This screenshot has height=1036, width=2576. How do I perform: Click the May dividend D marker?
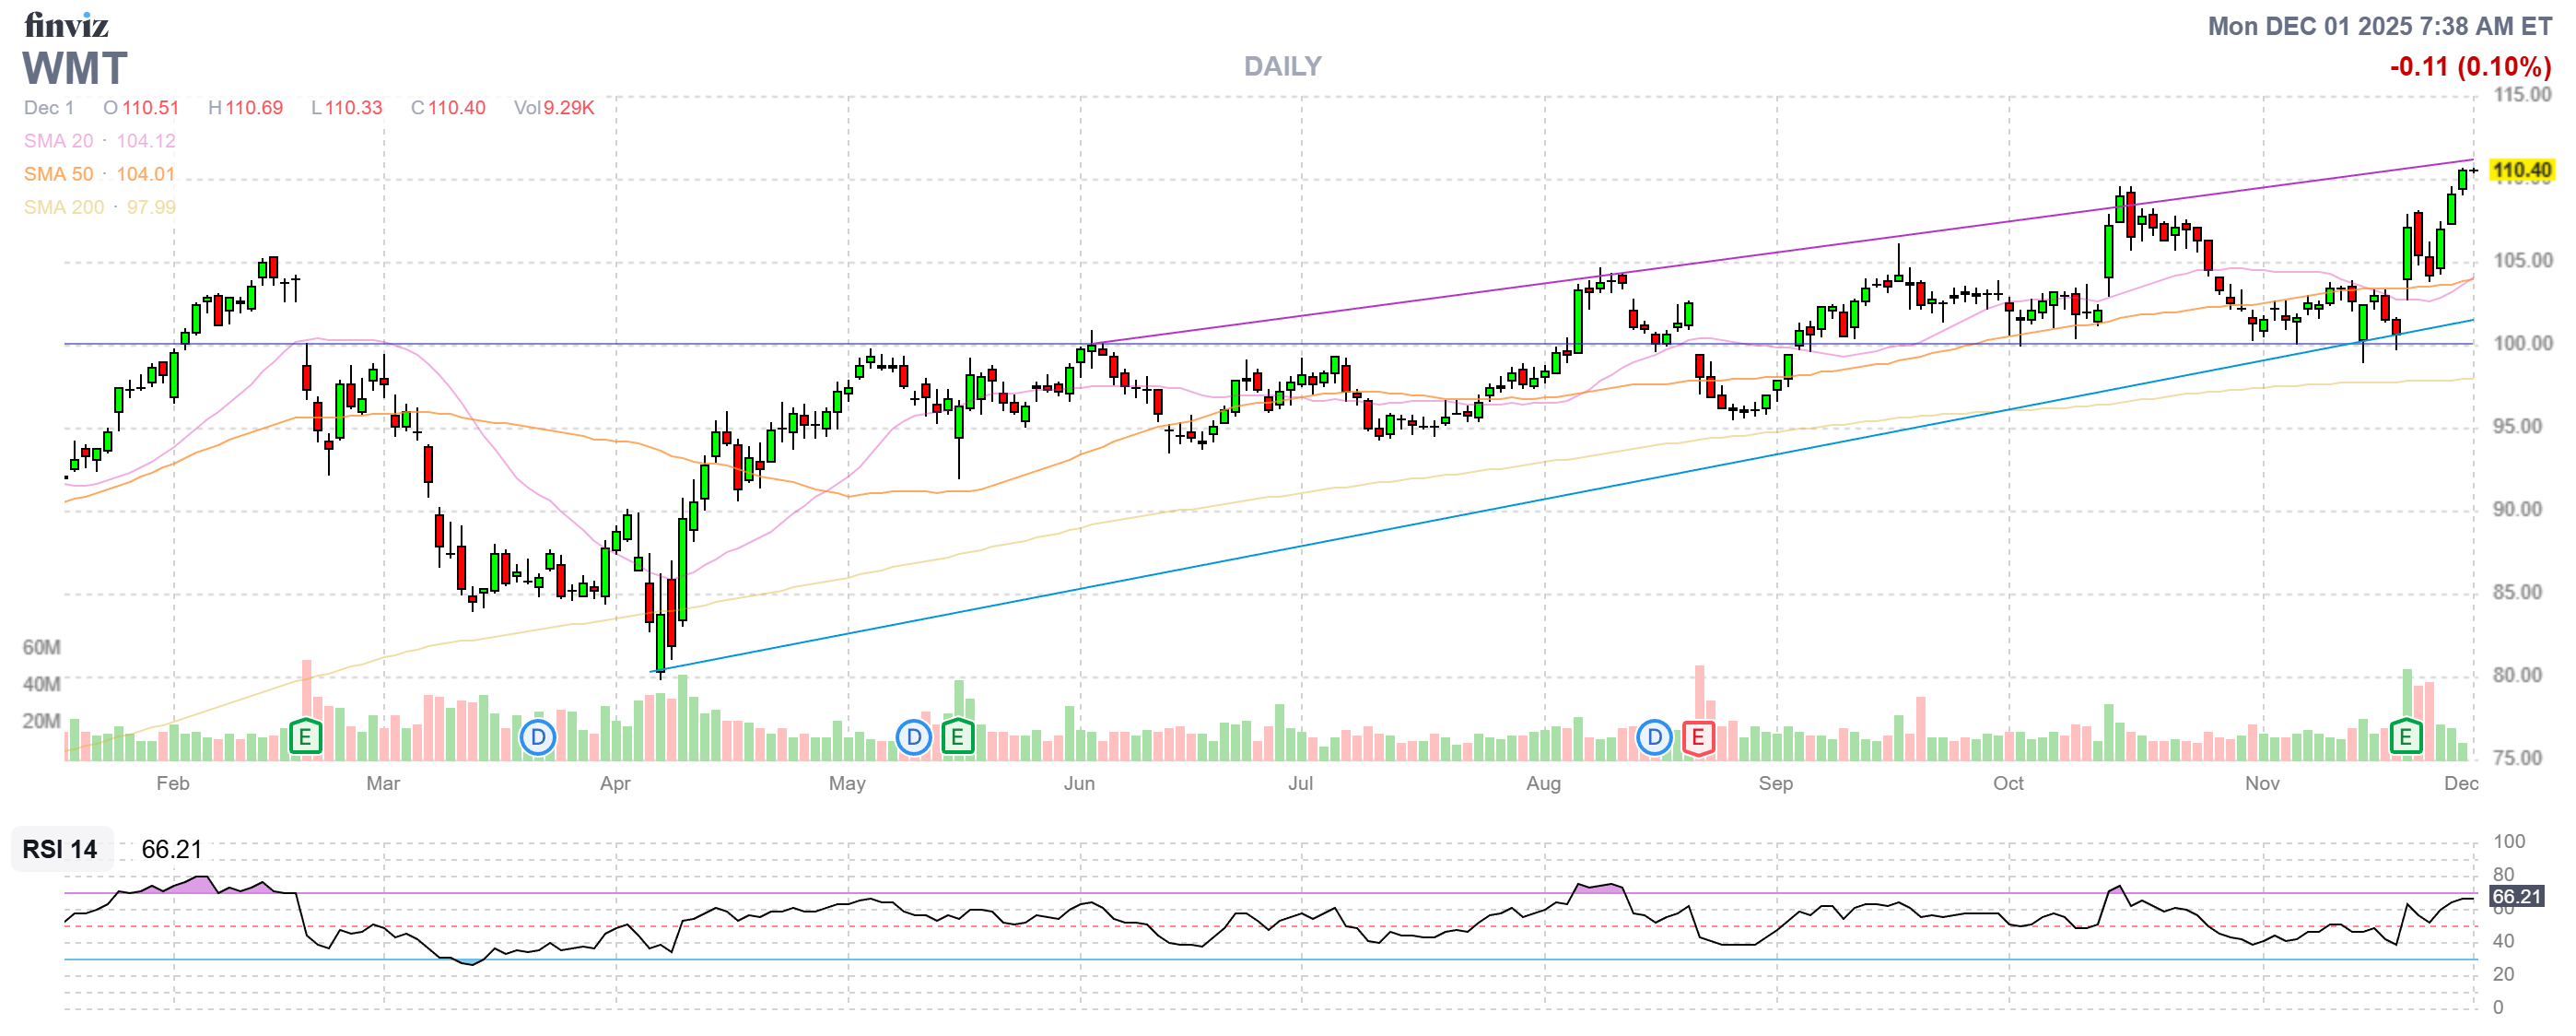click(x=913, y=738)
